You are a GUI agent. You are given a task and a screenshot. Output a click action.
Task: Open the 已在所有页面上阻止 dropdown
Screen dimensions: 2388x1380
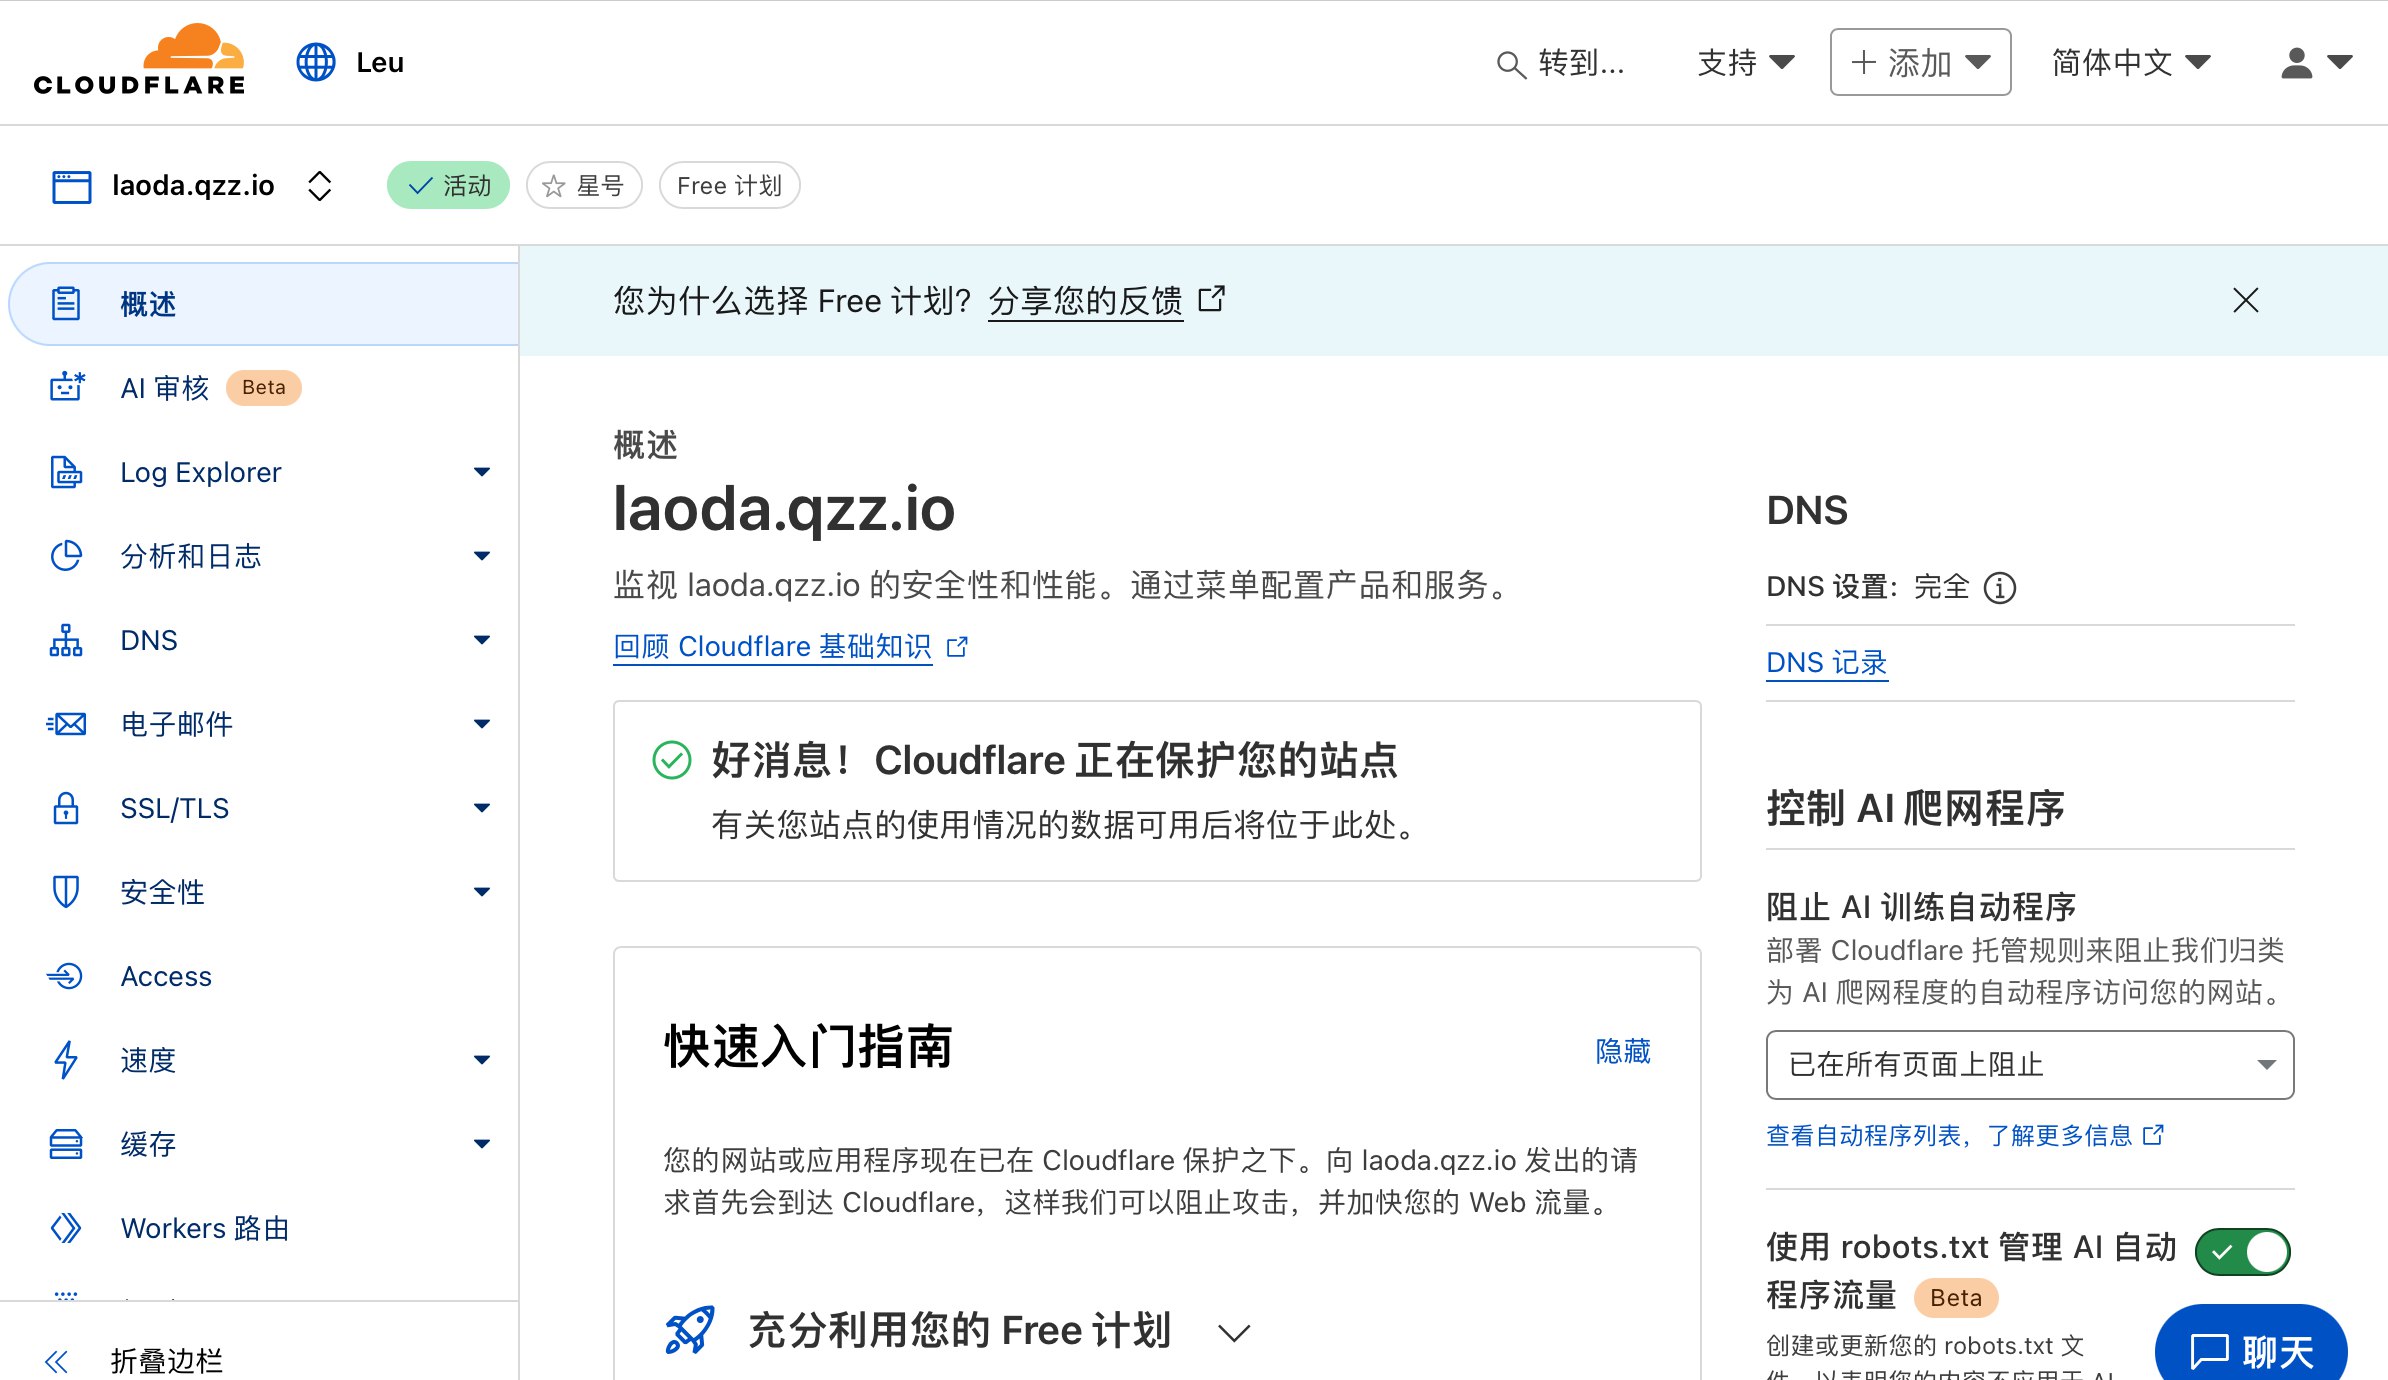tap(2030, 1065)
